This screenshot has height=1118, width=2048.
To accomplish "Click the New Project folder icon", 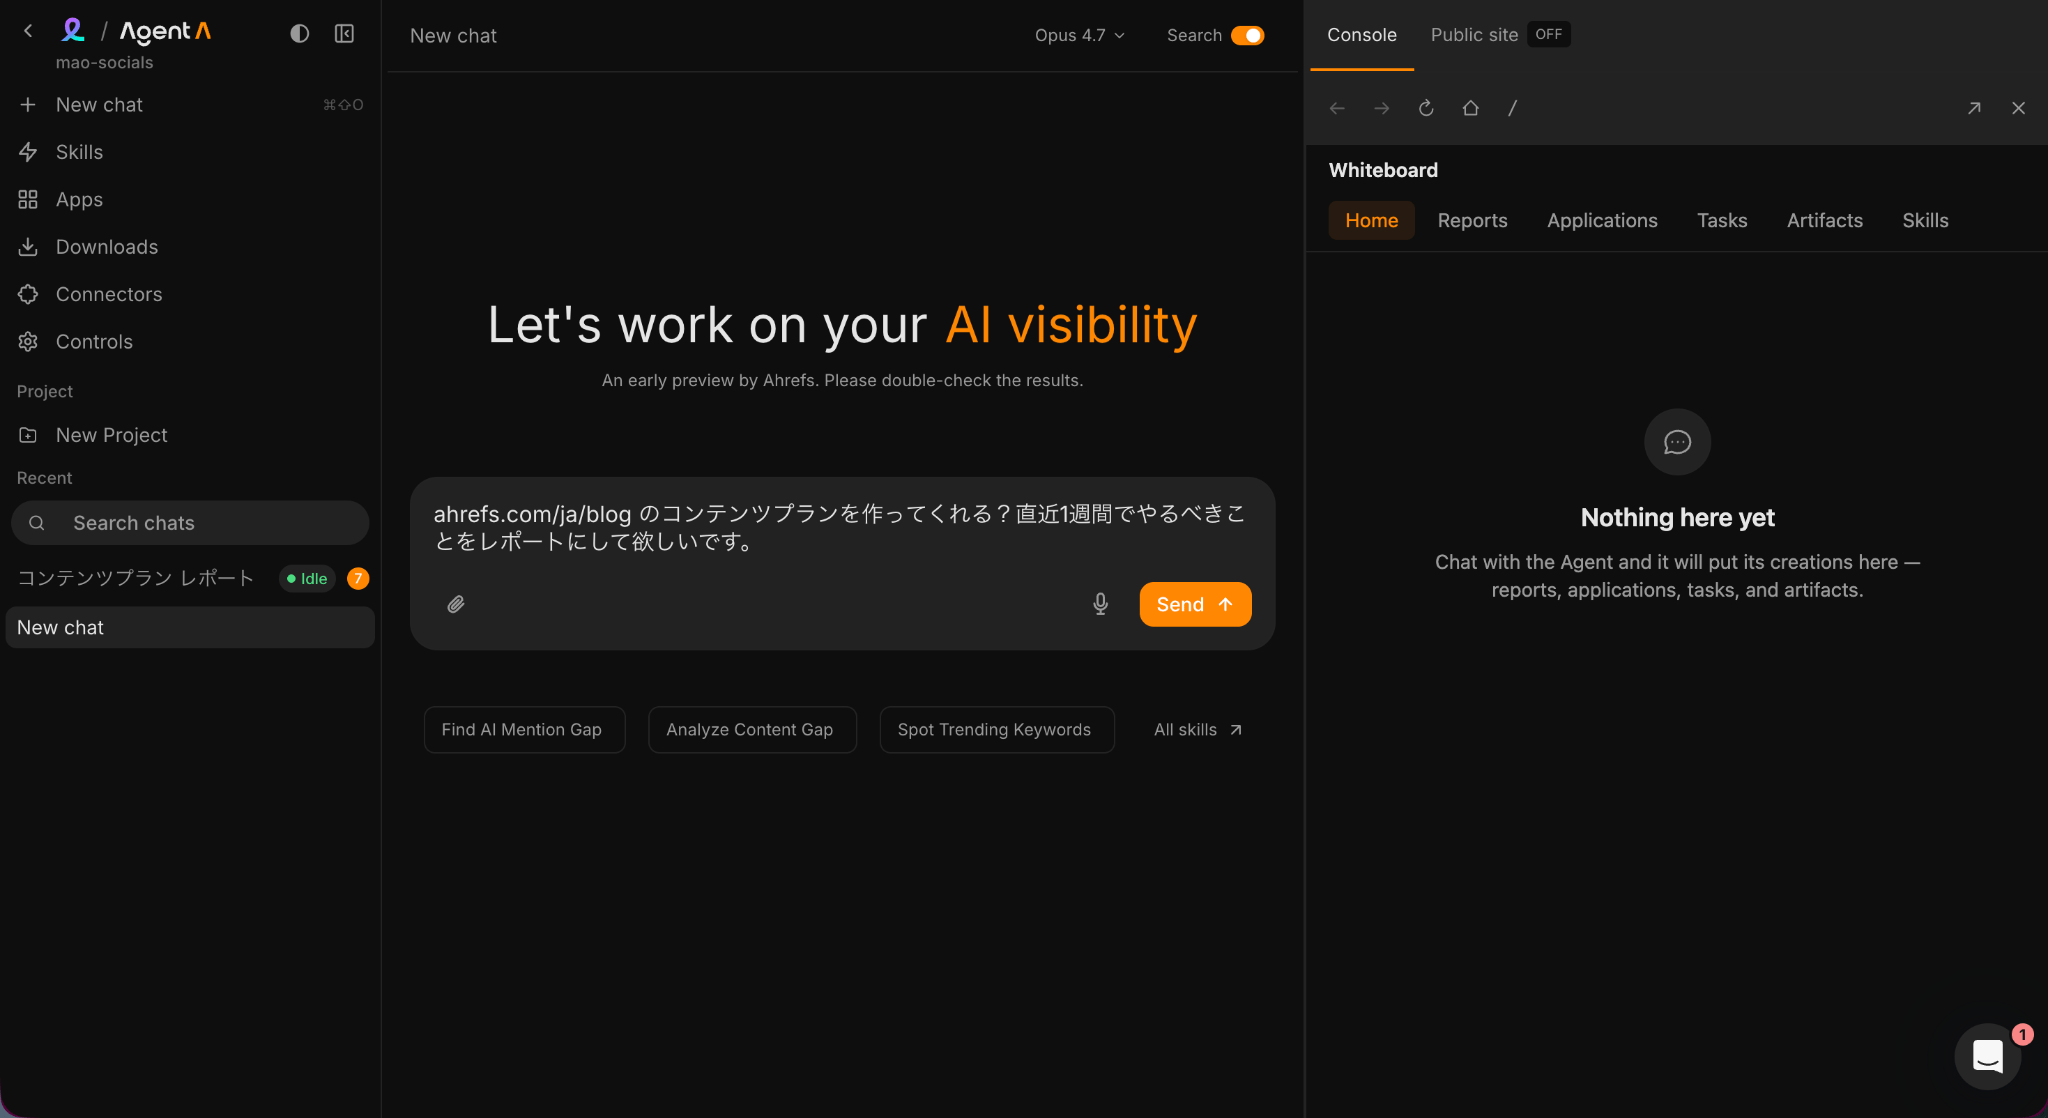I will click(28, 435).
